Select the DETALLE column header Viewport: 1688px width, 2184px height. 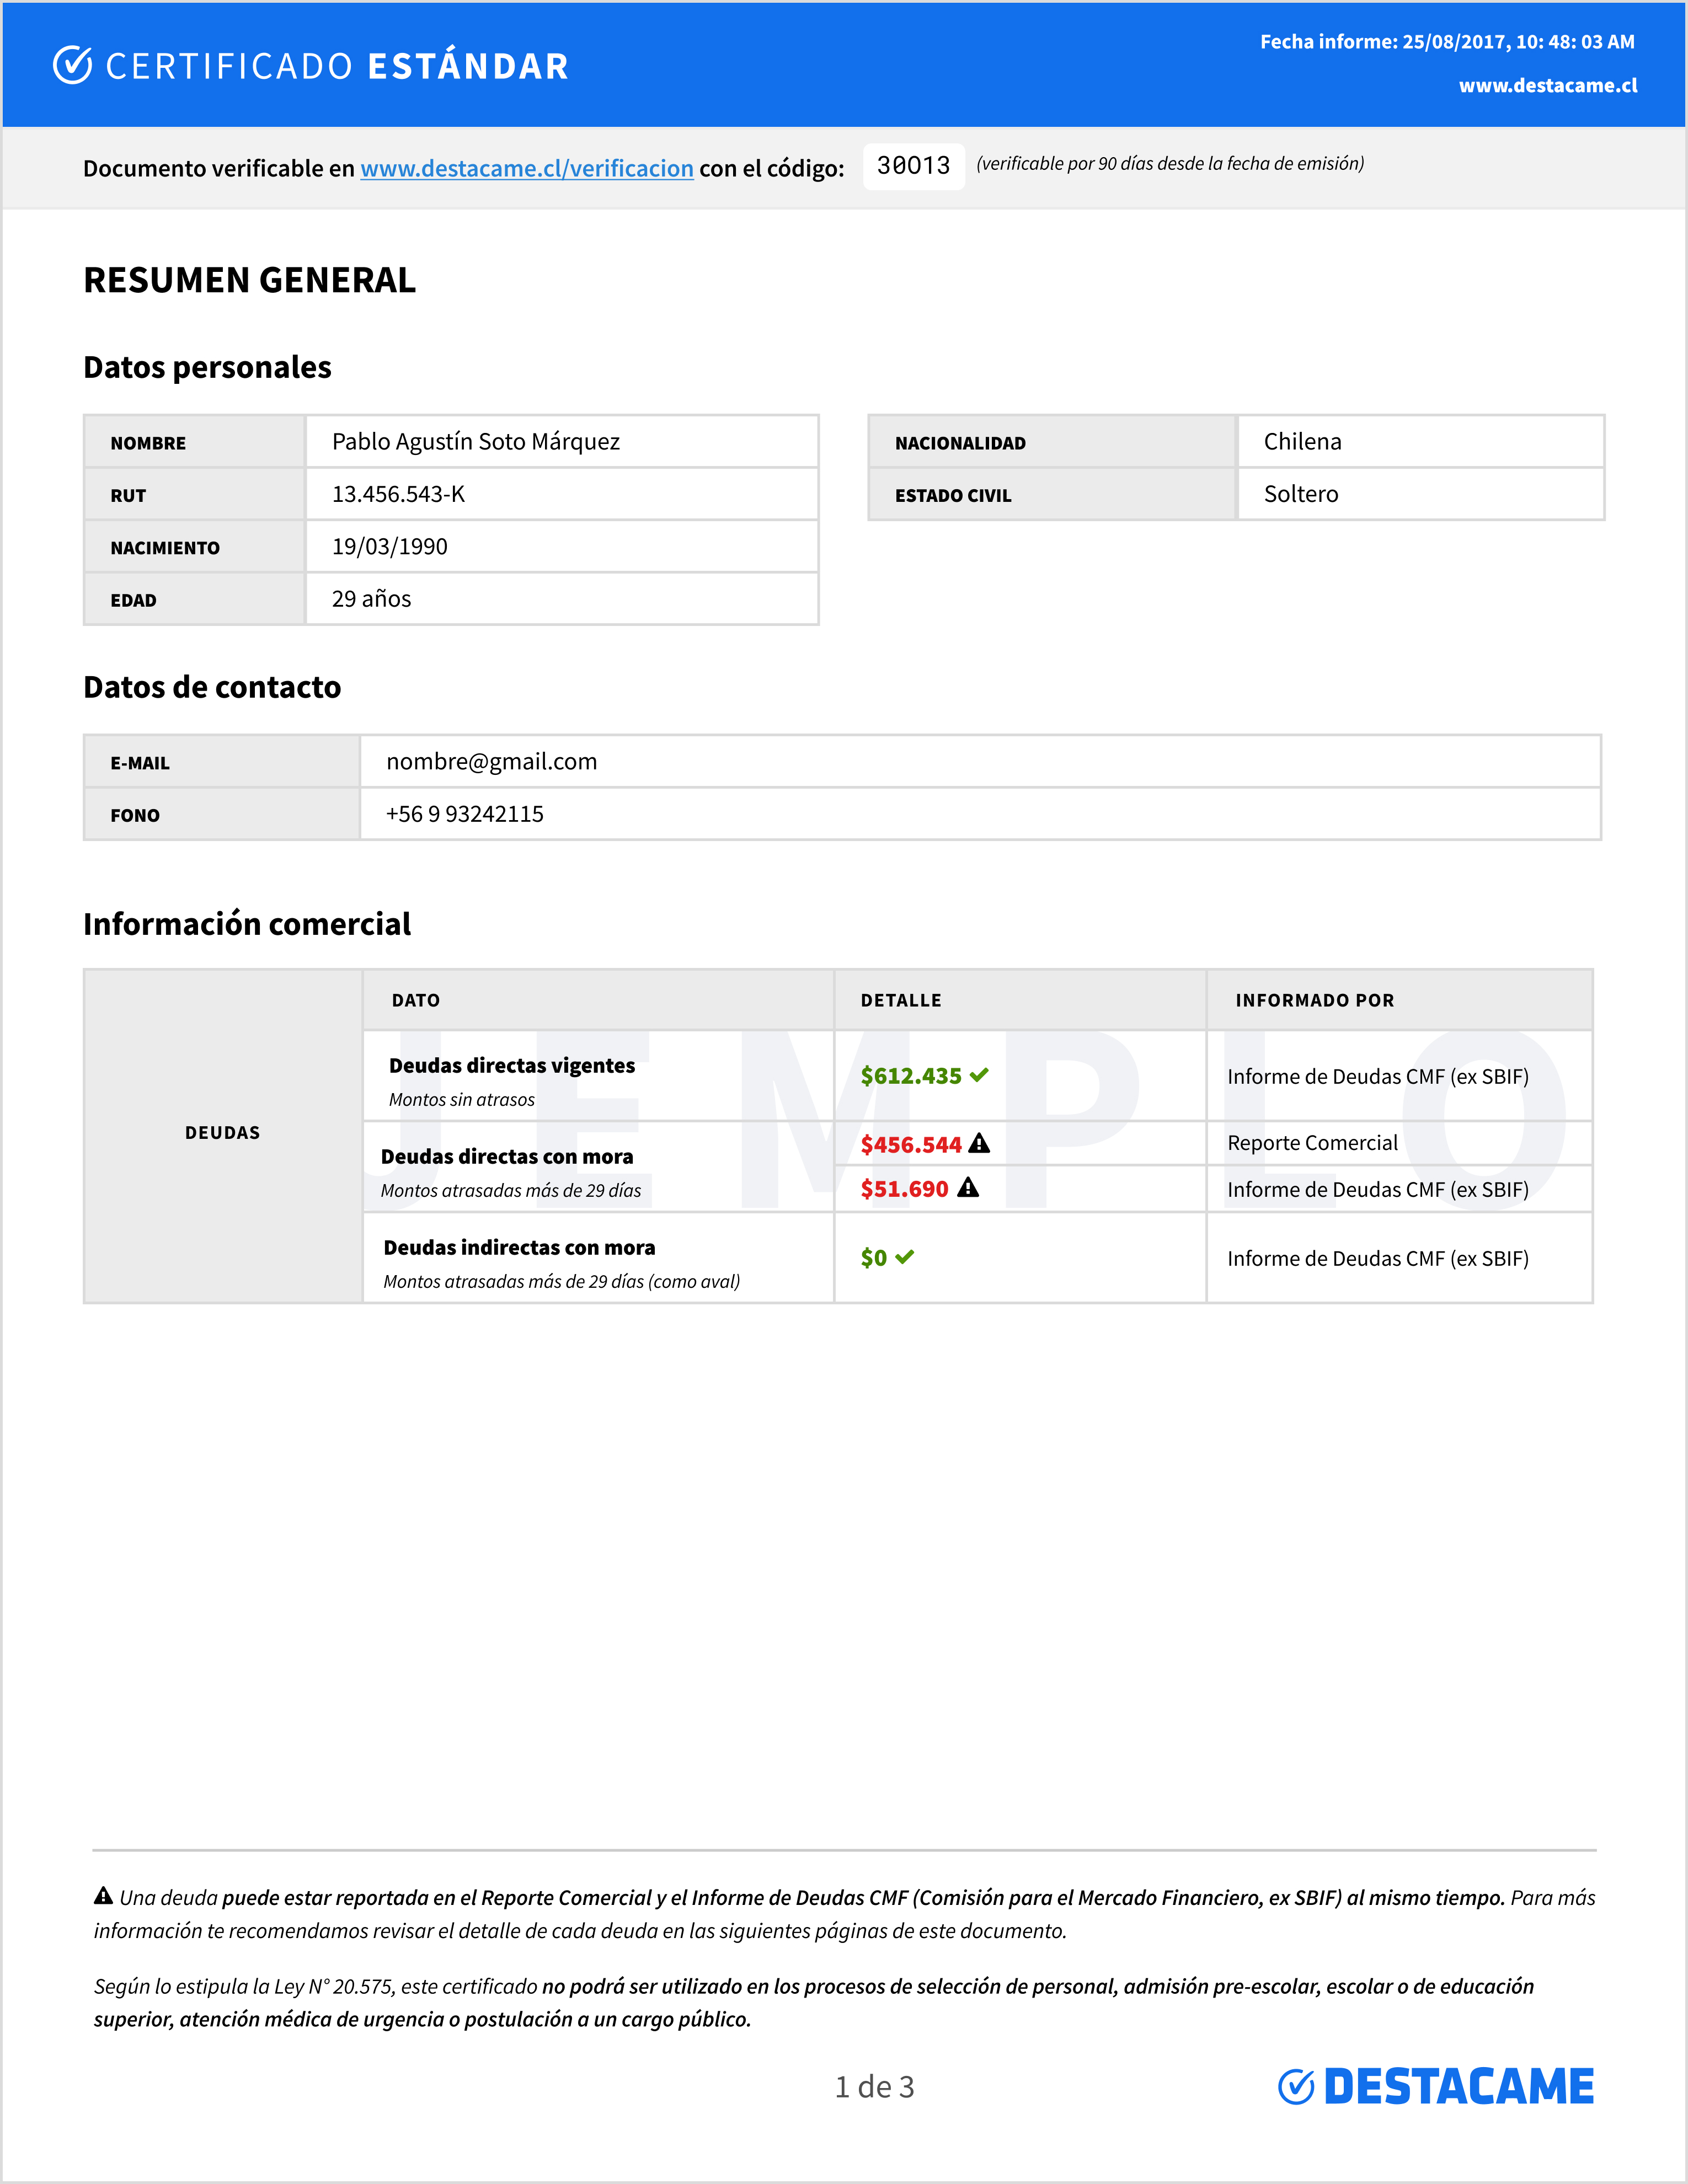(900, 999)
